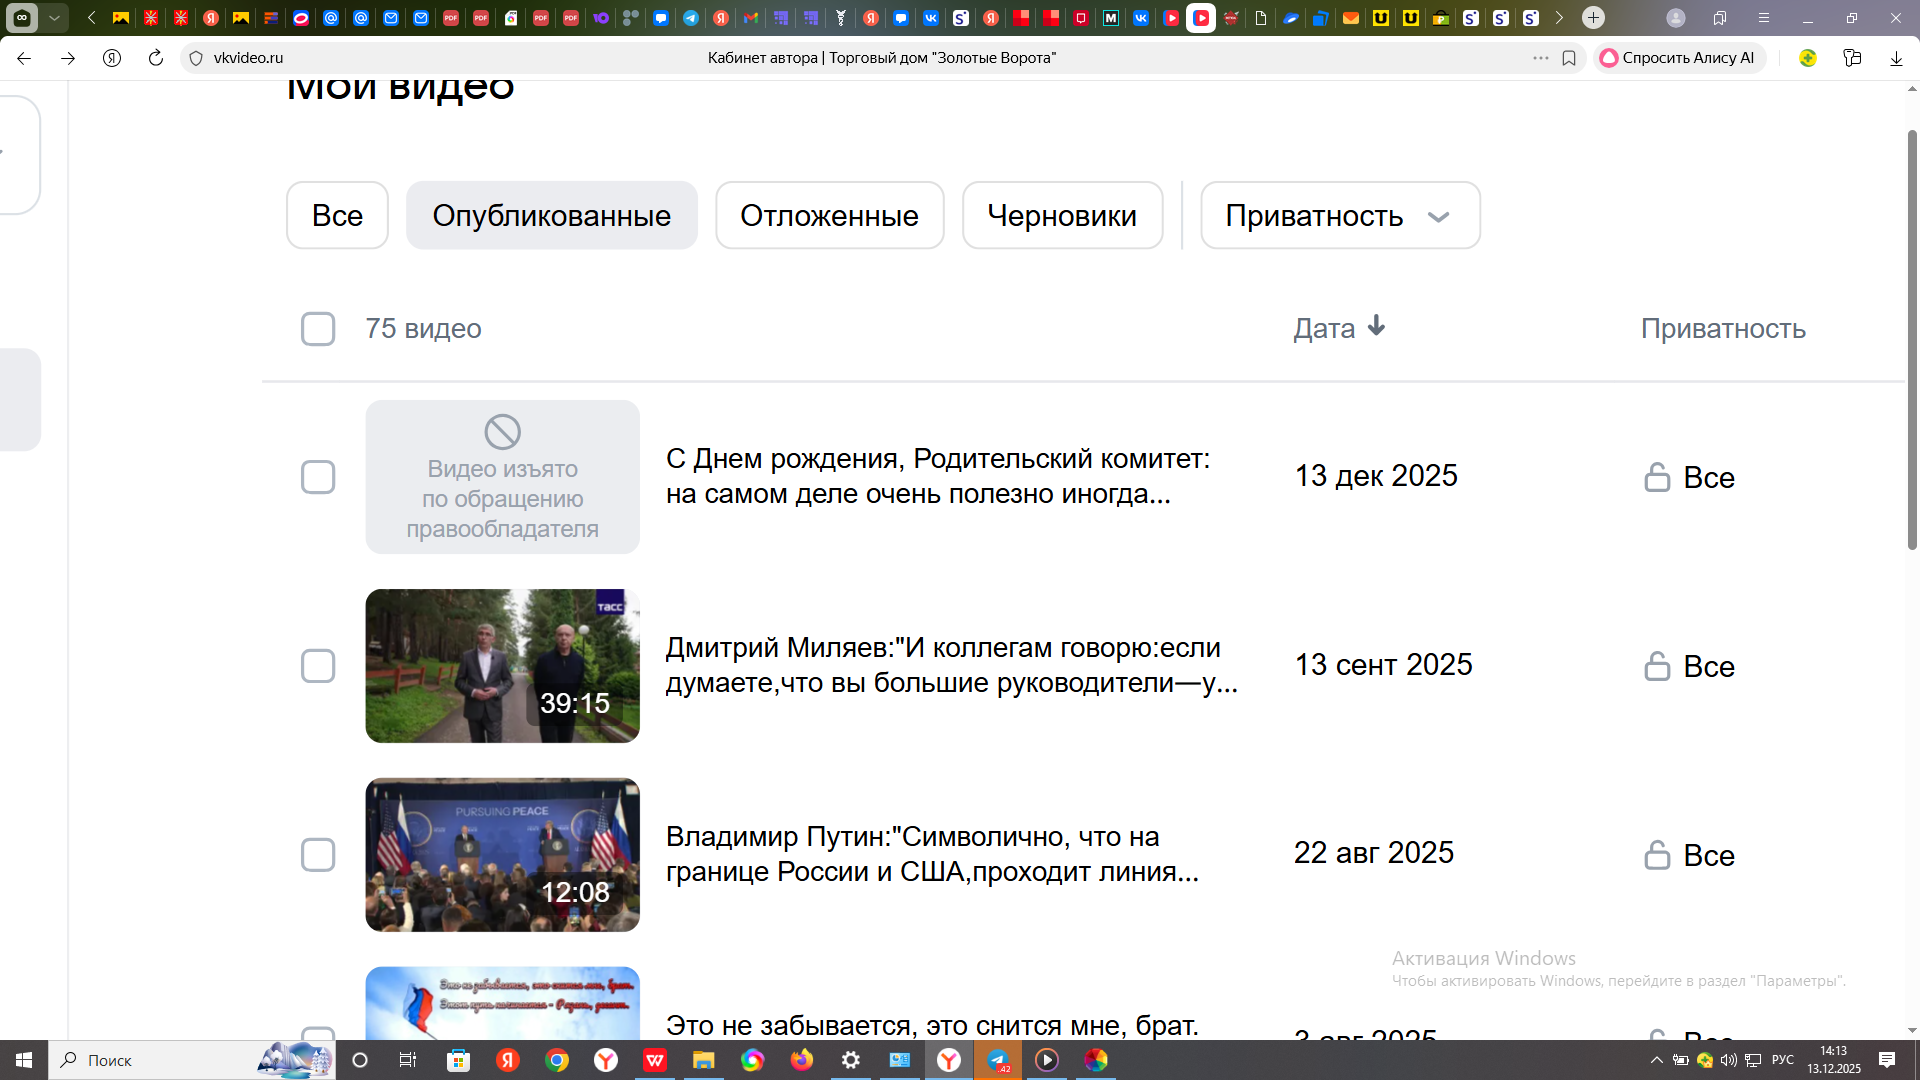The height and width of the screenshot is (1080, 1920).
Task: Check the box for Владимир Путин video
Action: 318,855
